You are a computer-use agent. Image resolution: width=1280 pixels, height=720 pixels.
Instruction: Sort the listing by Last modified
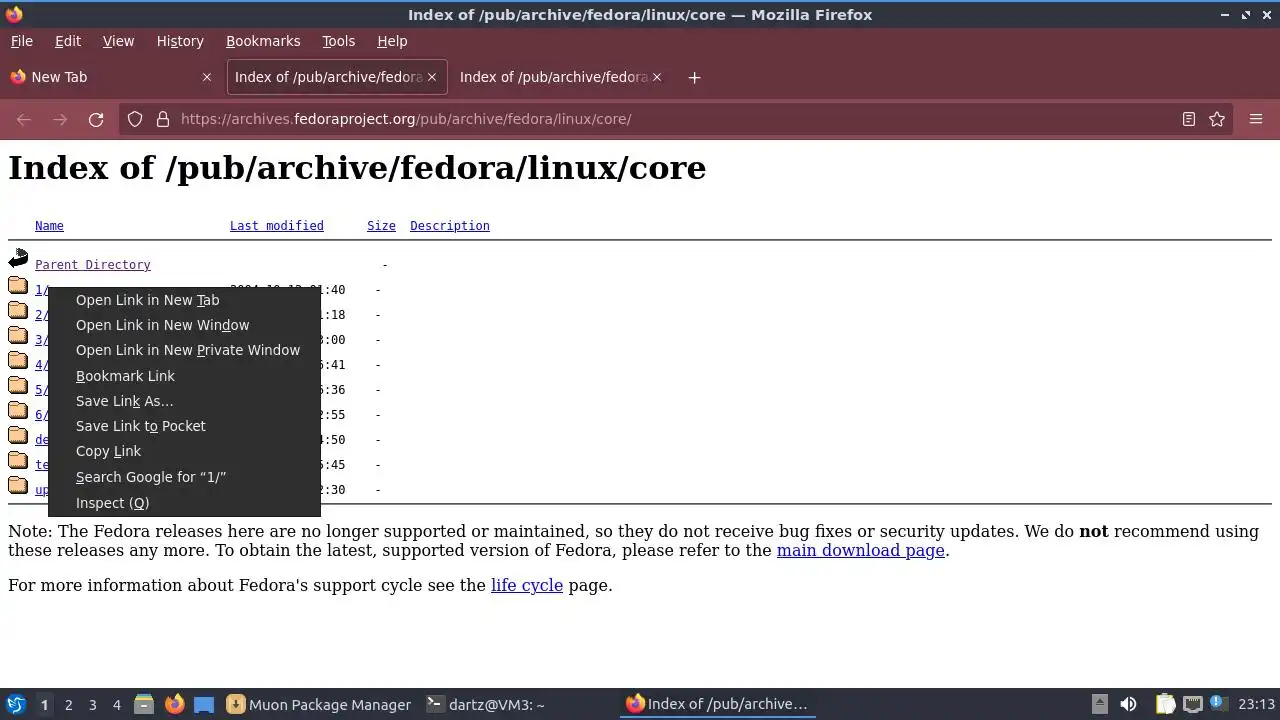[x=277, y=226]
